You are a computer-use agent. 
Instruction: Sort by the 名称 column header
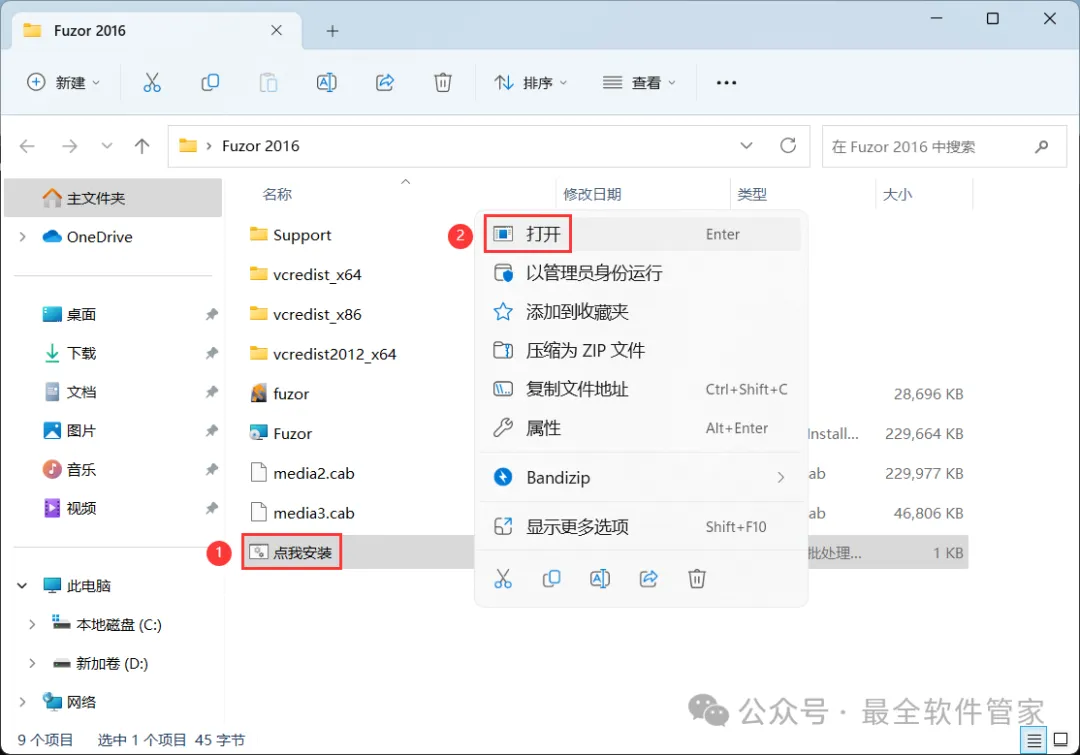[277, 194]
